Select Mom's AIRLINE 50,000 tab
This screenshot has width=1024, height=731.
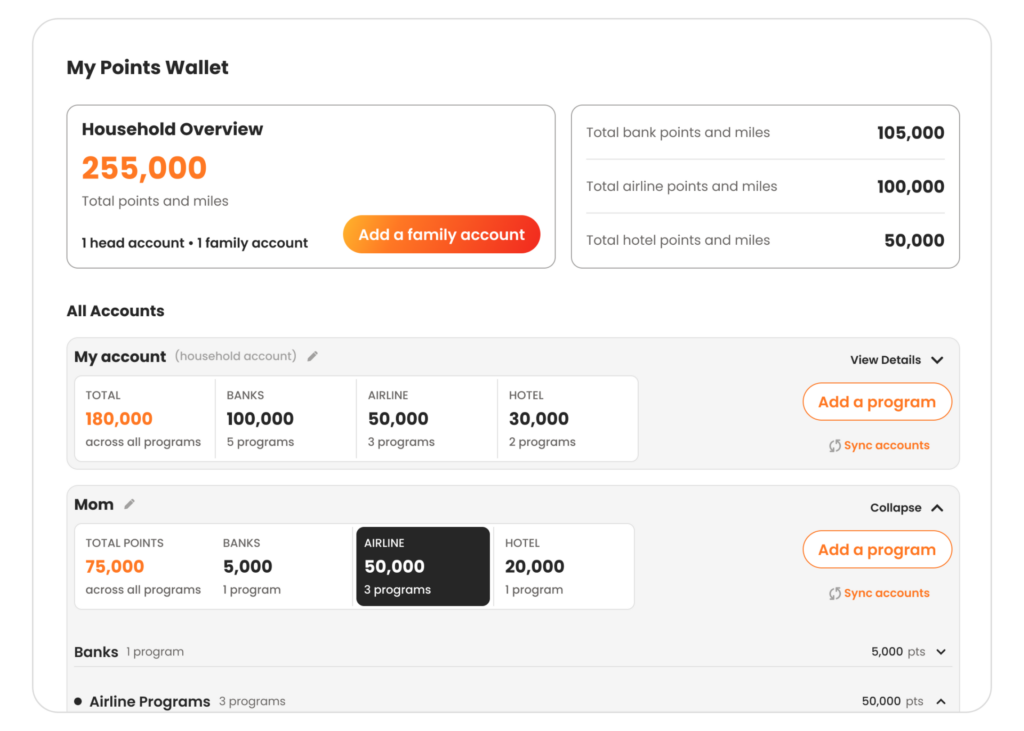pyautogui.click(x=423, y=566)
